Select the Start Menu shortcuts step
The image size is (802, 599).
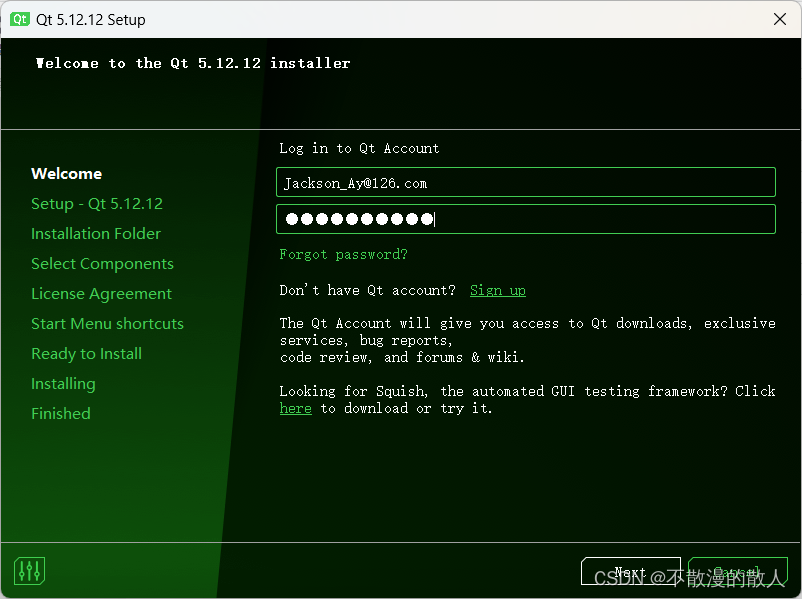(107, 324)
